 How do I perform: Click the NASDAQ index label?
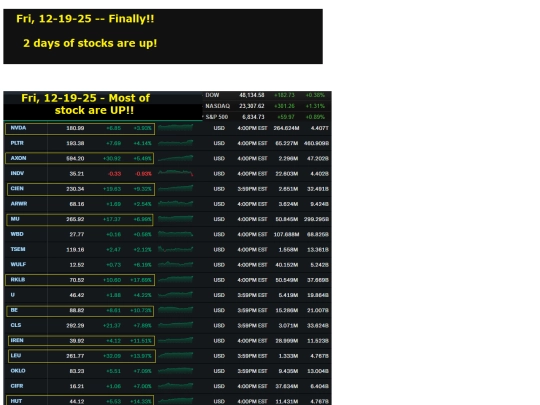click(x=218, y=106)
